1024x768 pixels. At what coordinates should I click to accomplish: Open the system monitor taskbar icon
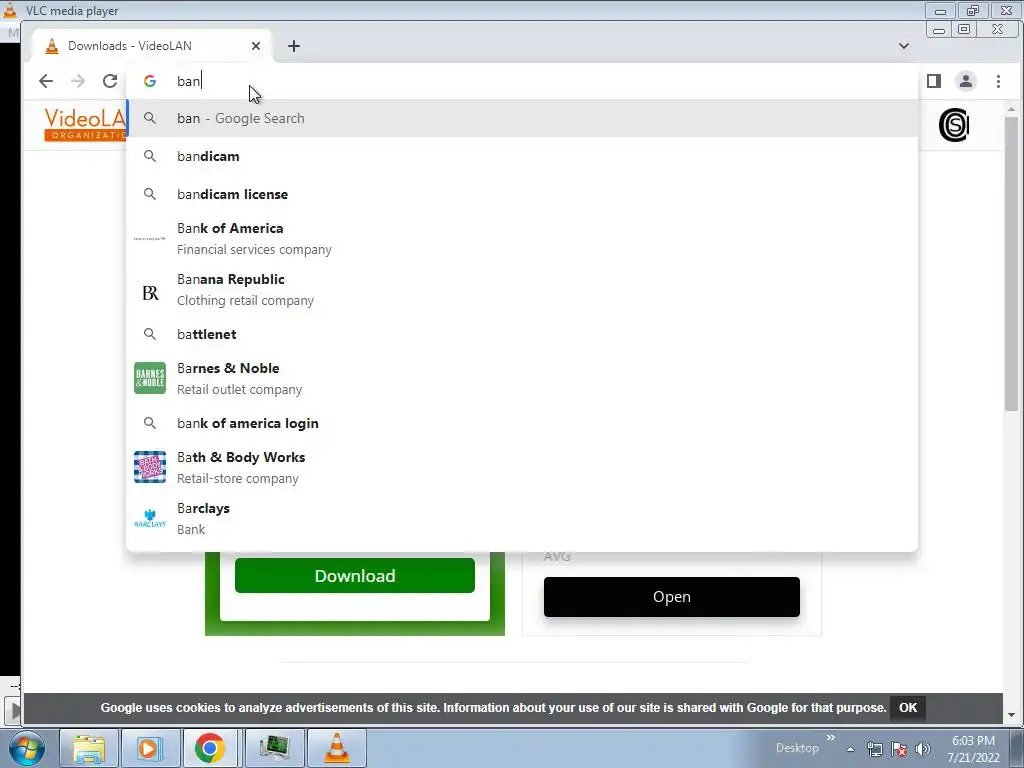(x=274, y=748)
